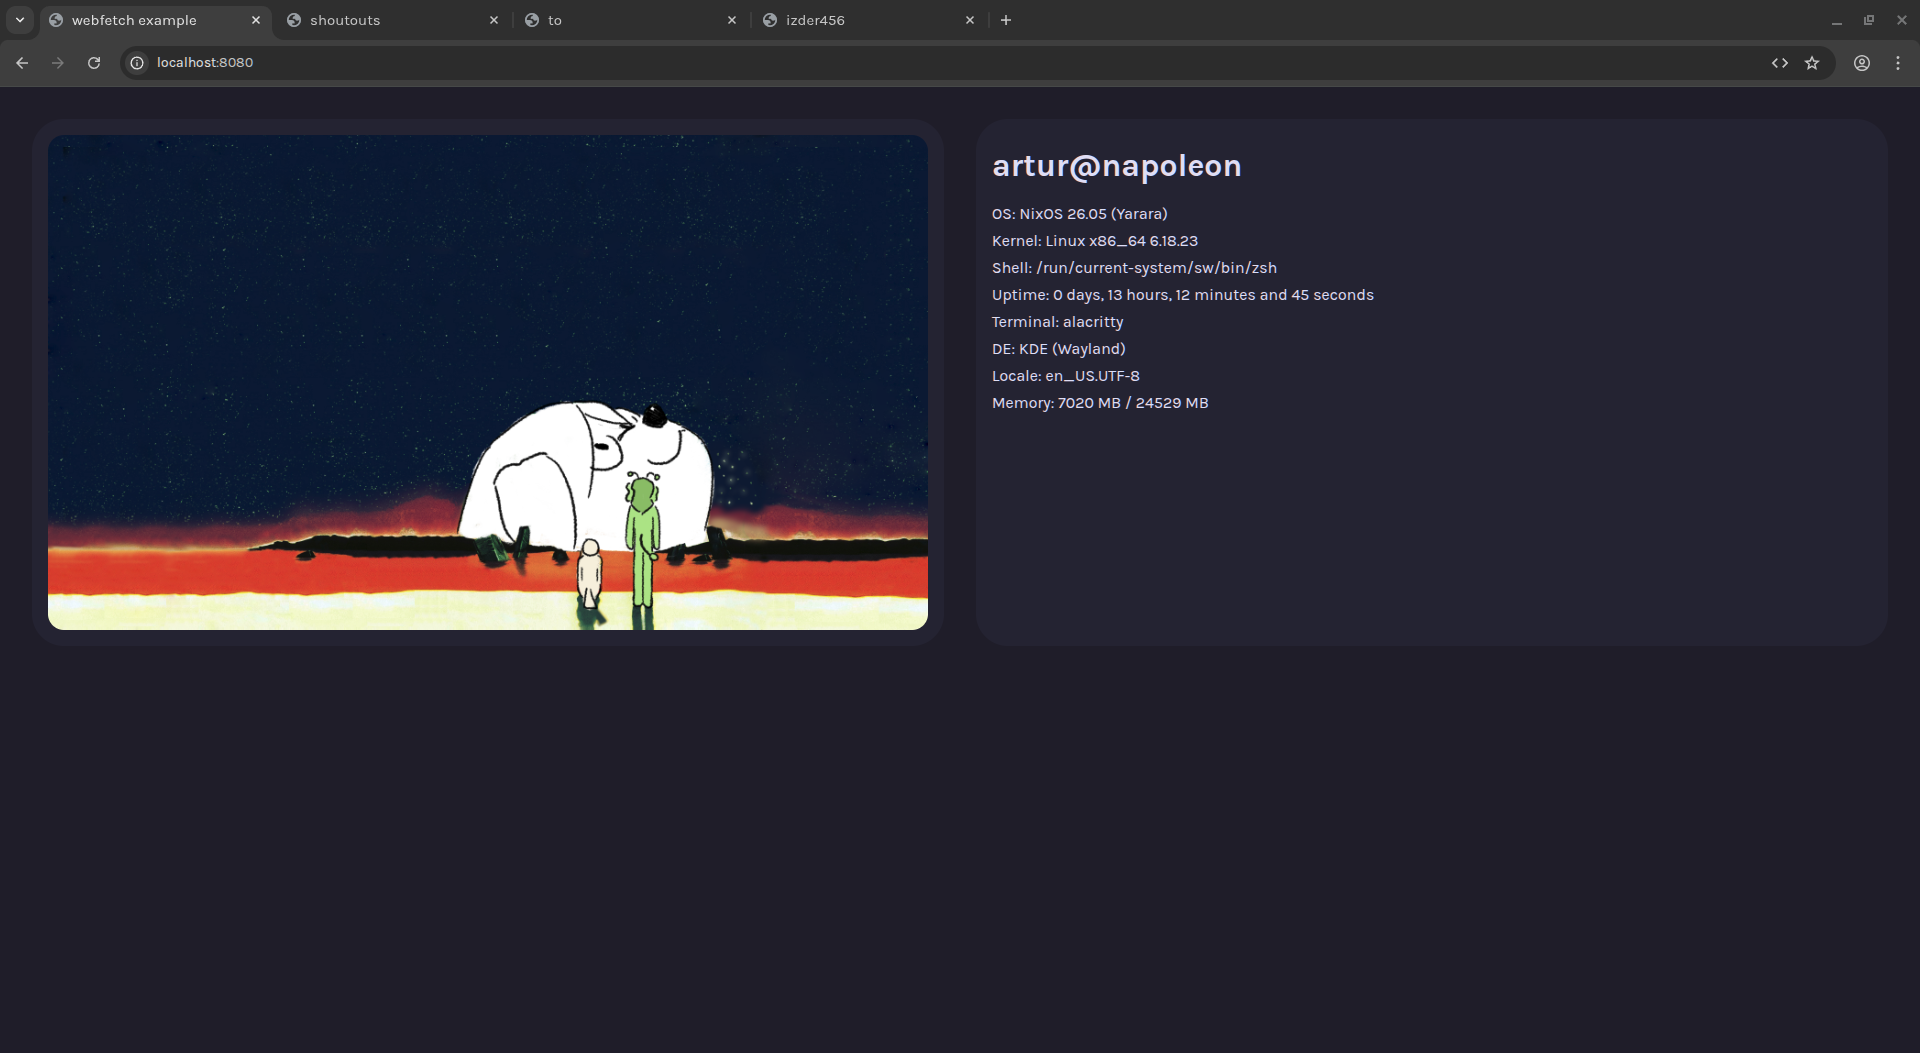
Task: Go forward to the next page
Action: pos(58,63)
